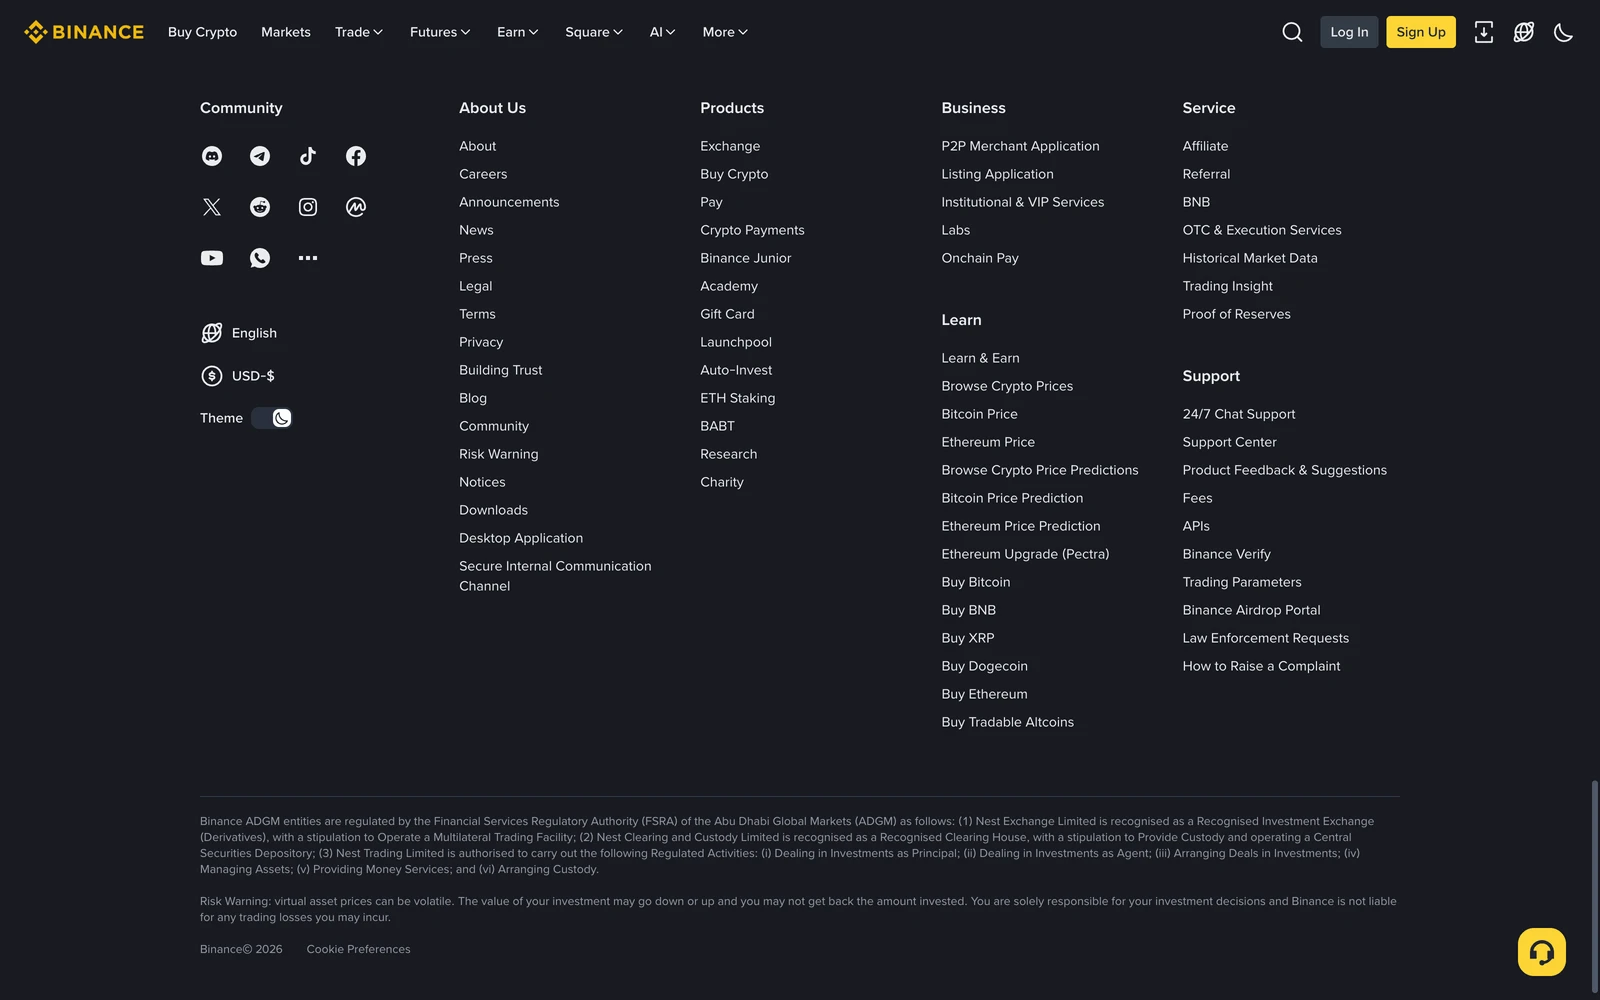Open the Affiliate link
This screenshot has width=1600, height=1000.
coord(1205,146)
